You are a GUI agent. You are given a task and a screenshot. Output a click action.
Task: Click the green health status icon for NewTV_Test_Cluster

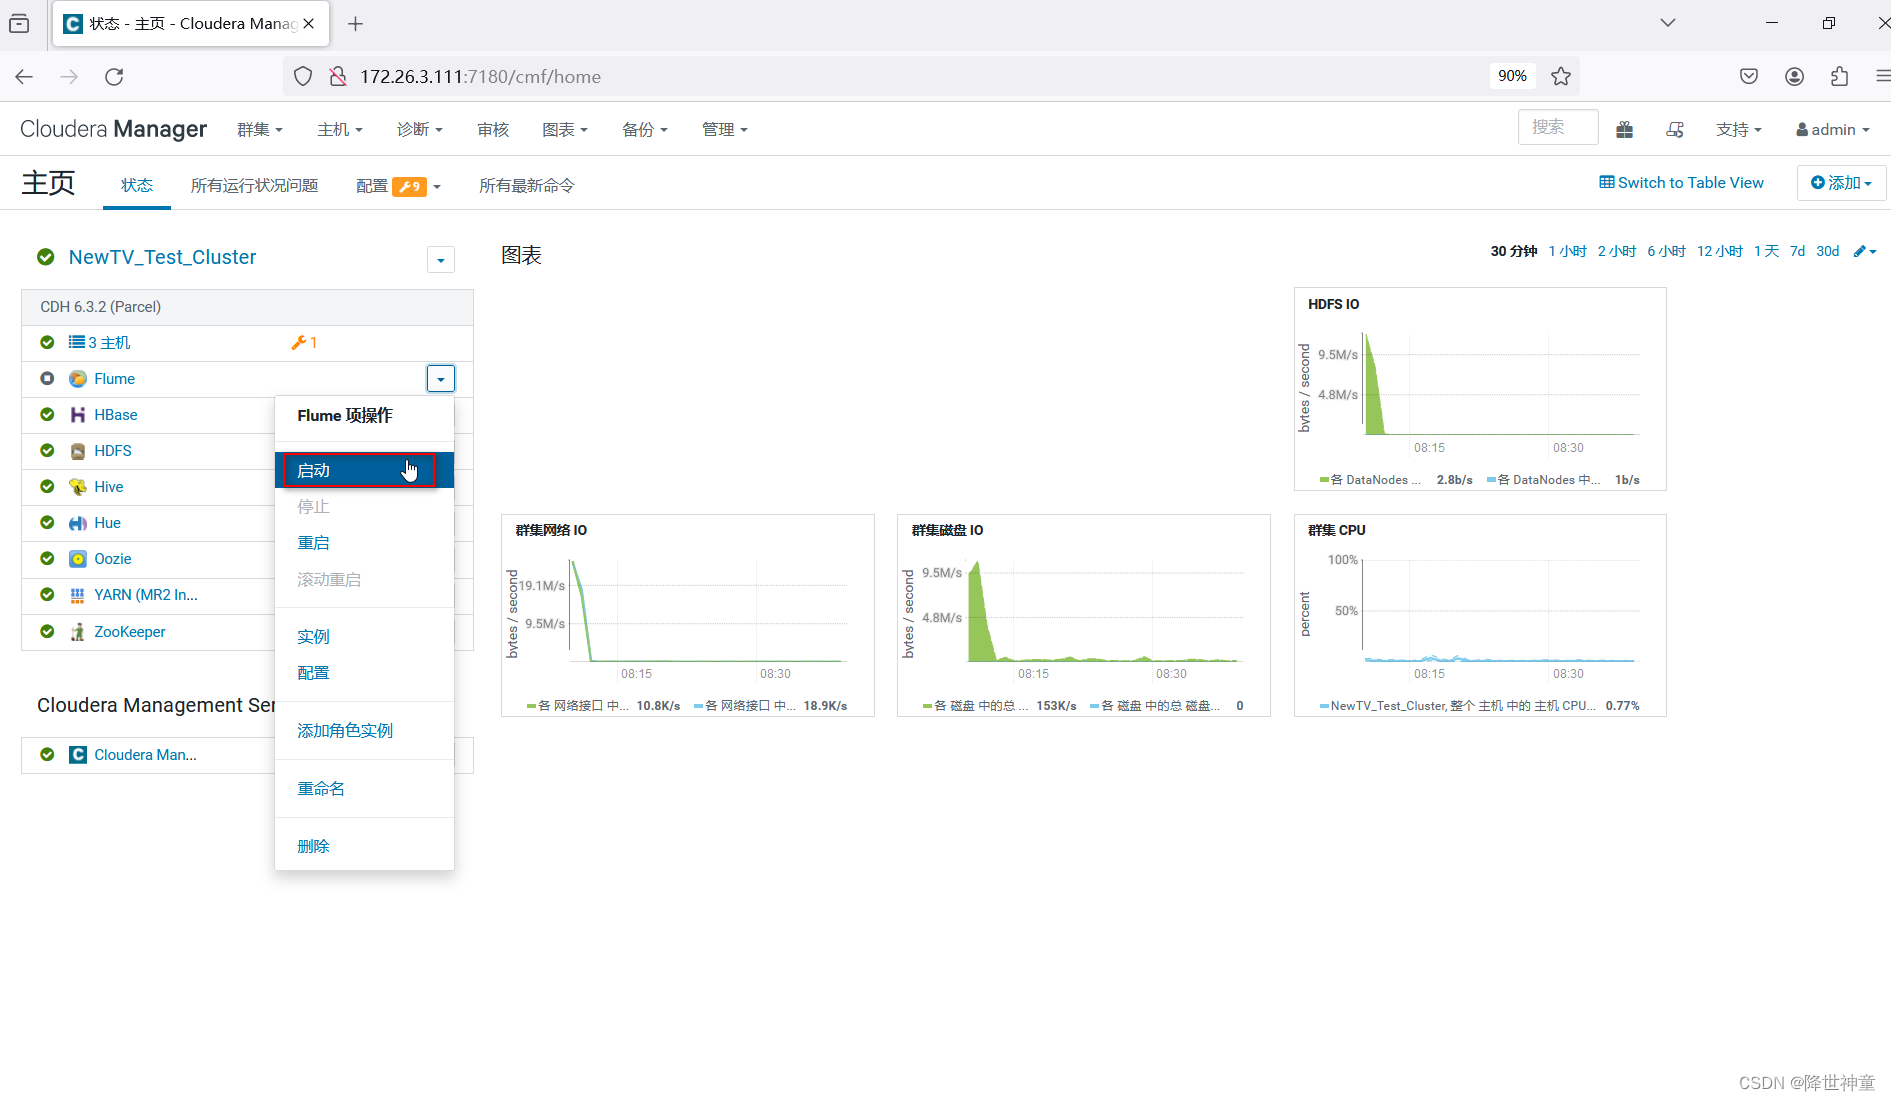coord(46,257)
